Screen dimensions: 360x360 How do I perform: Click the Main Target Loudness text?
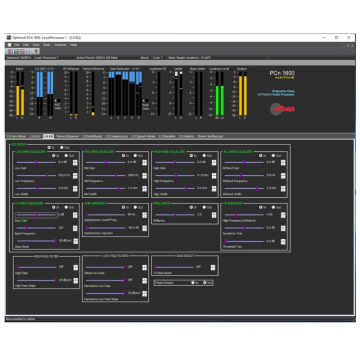pos(189,58)
